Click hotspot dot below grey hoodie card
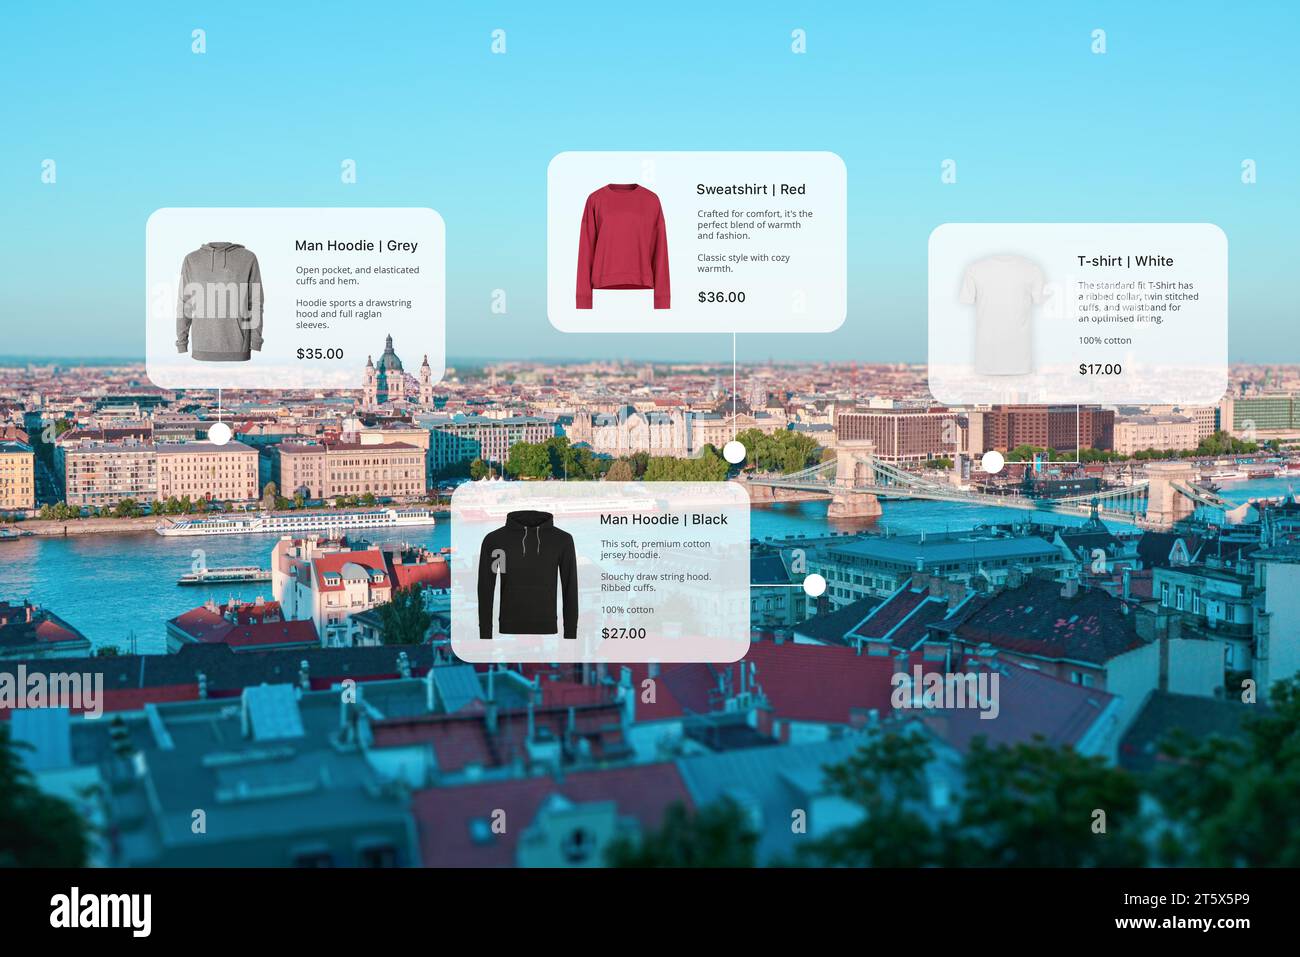This screenshot has height=957, width=1300. click(219, 433)
